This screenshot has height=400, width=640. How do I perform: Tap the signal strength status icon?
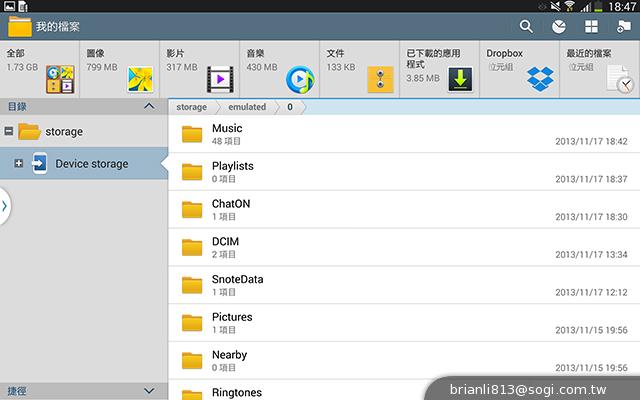[x=586, y=7]
